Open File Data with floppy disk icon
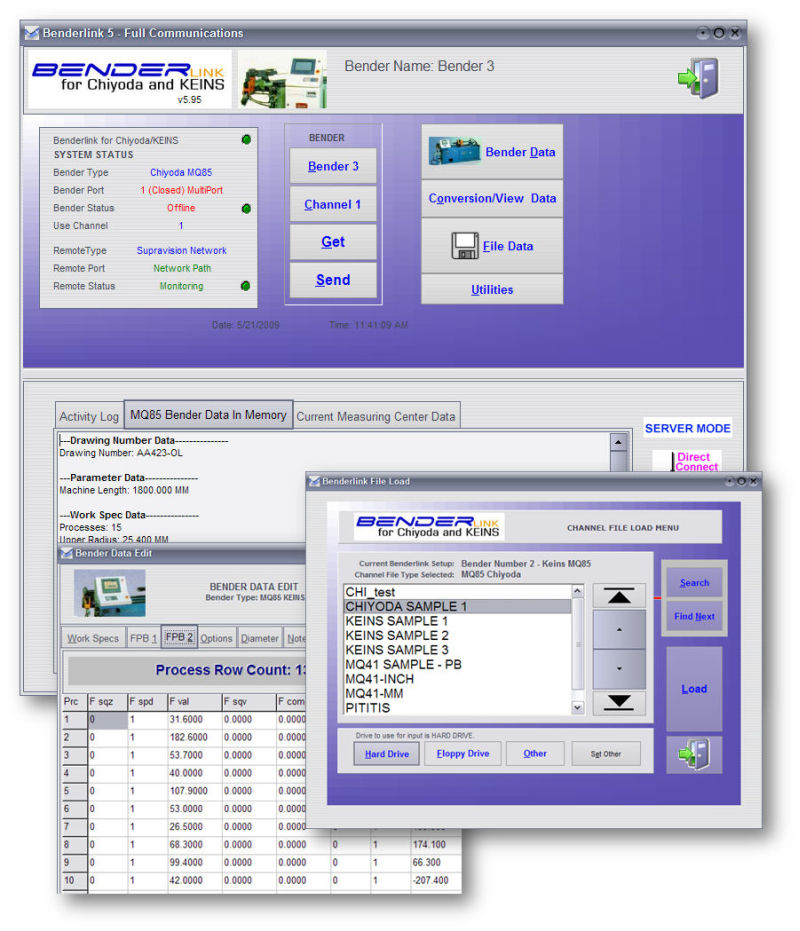Image resolution: width=800 pixels, height=931 pixels. [491, 246]
